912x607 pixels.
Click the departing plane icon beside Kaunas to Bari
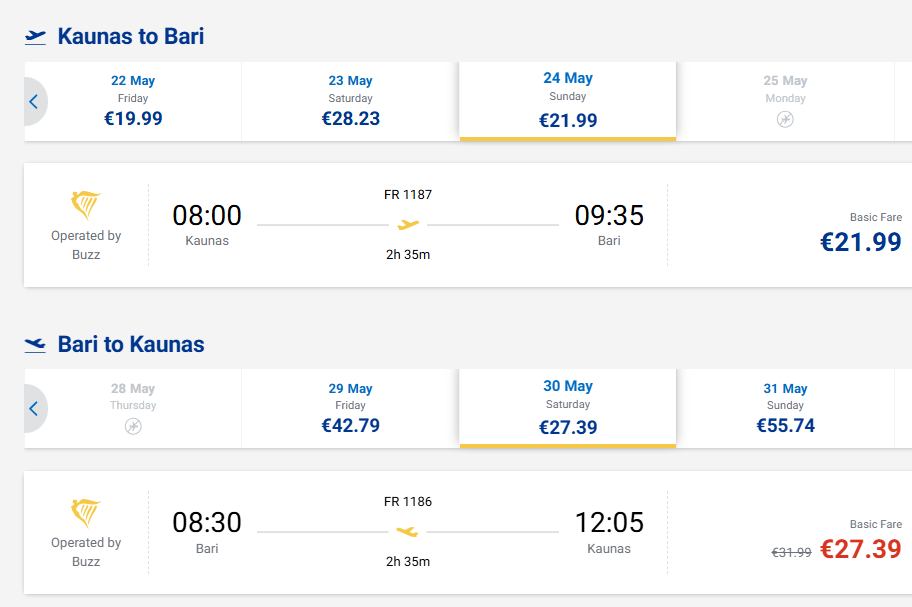(35, 37)
